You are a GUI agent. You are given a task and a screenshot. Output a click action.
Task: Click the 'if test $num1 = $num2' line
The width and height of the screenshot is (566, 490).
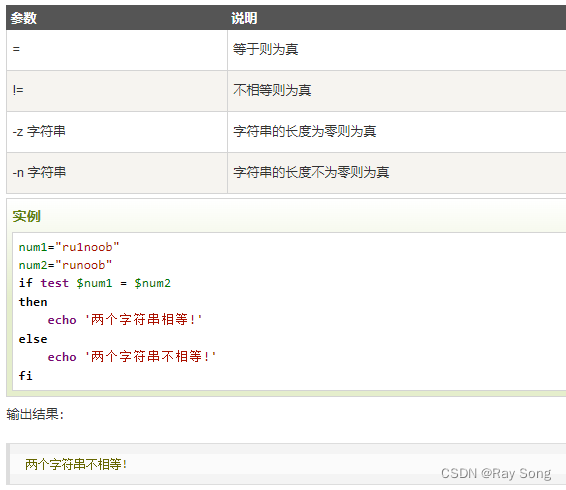95,283
